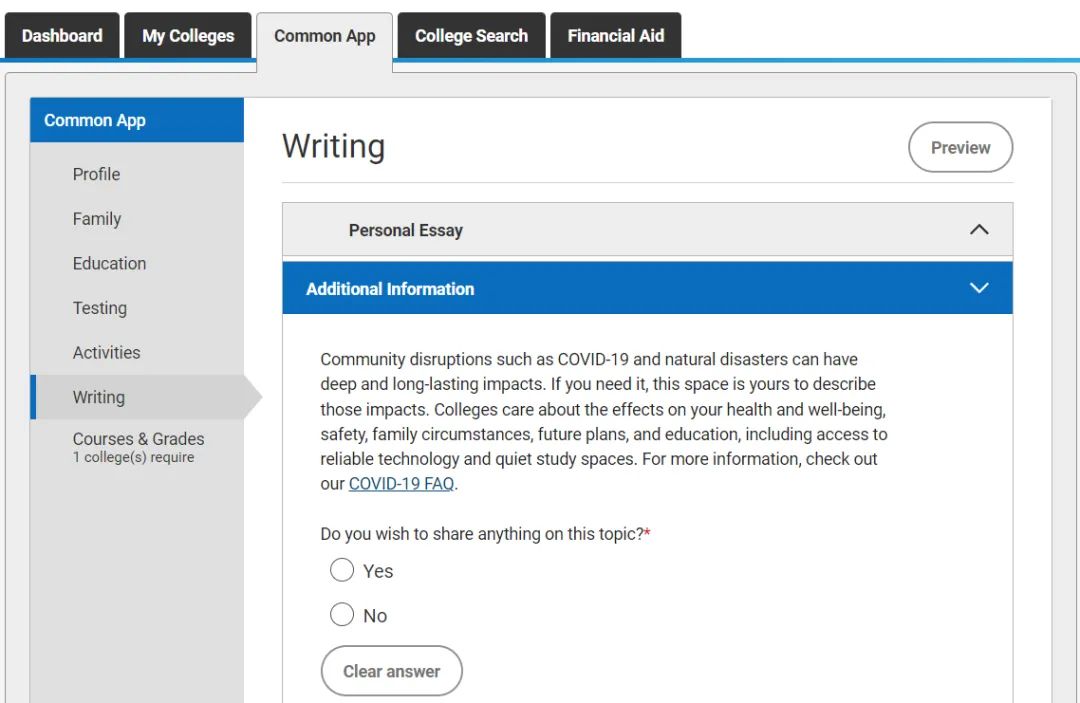
Task: Select the Common App tab
Action: [325, 36]
